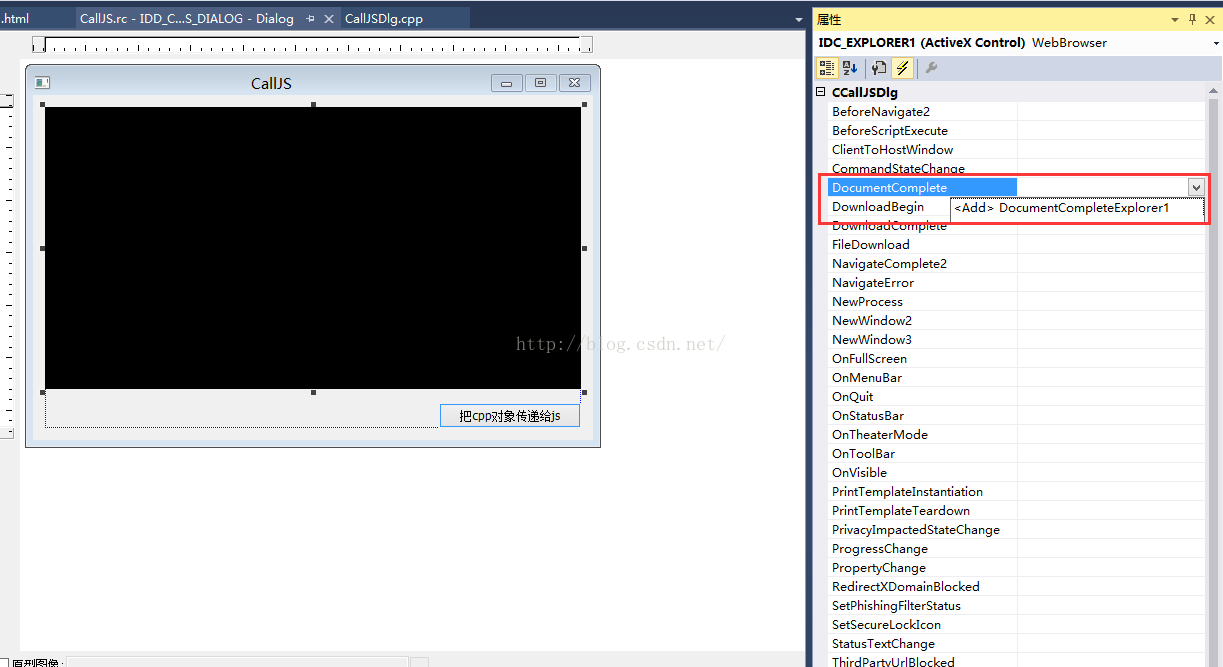Click the 属性 Properties panel title
Image resolution: width=1223 pixels, height=667 pixels.
tap(829, 19)
